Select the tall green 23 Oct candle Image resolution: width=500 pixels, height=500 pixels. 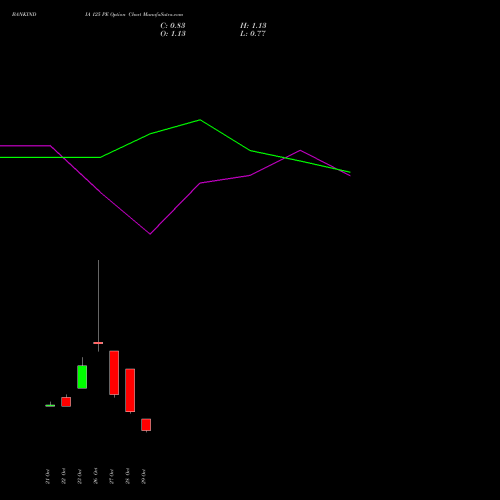tap(82, 377)
